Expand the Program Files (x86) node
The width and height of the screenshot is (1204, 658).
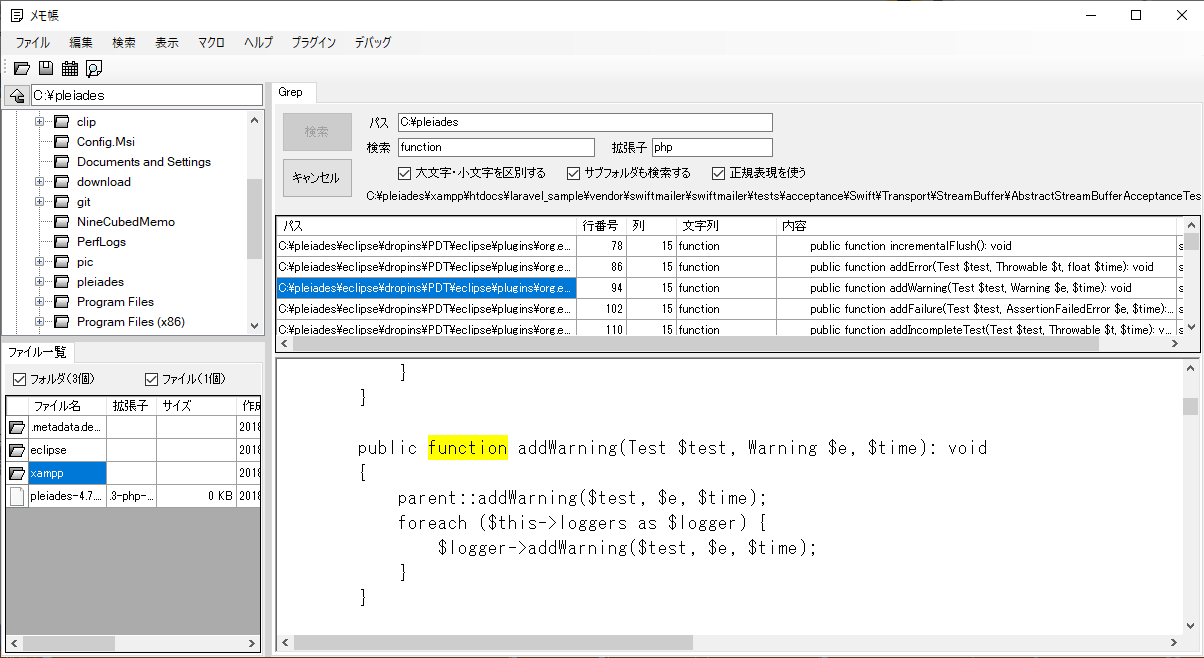click(41, 322)
